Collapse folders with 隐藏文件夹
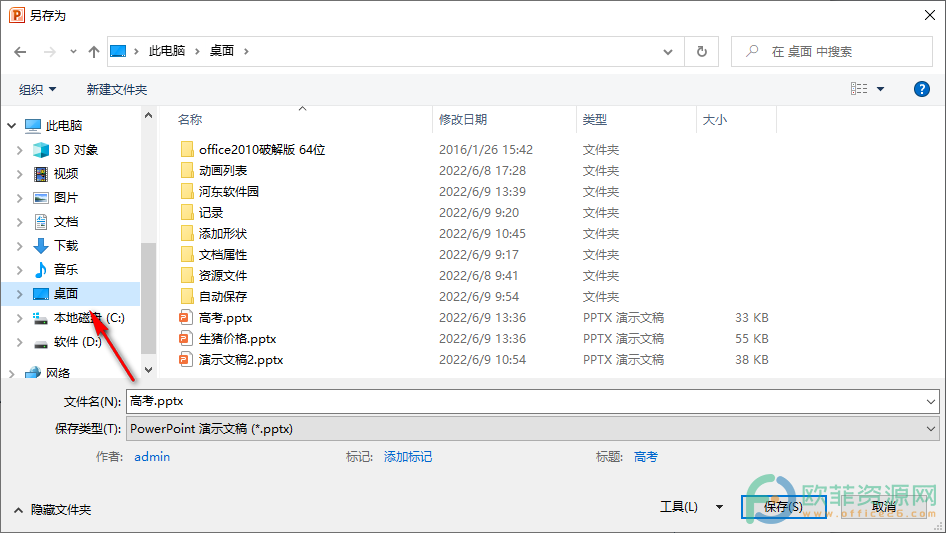Image resolution: width=946 pixels, height=533 pixels. coord(52,510)
